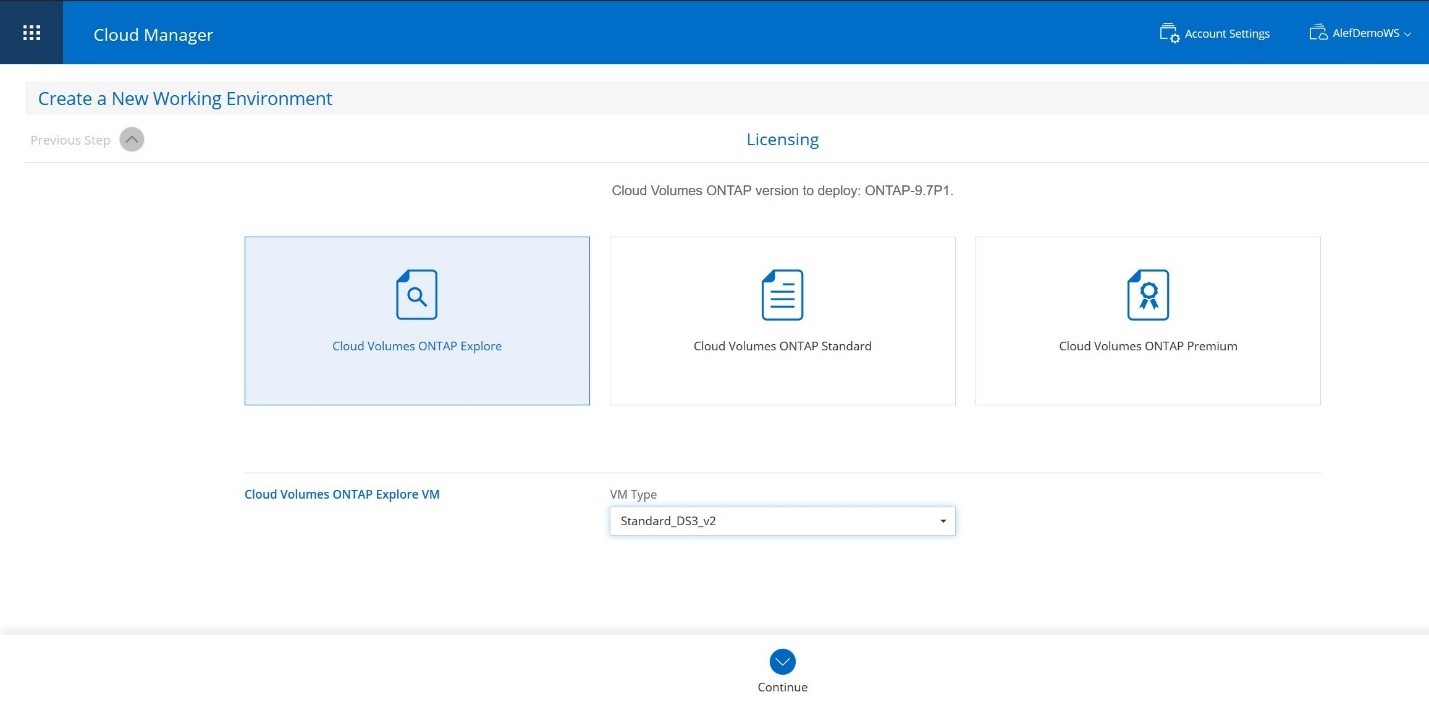This screenshot has width=1429, height=705.
Task: Open the VM Type dropdown
Action: point(782,521)
